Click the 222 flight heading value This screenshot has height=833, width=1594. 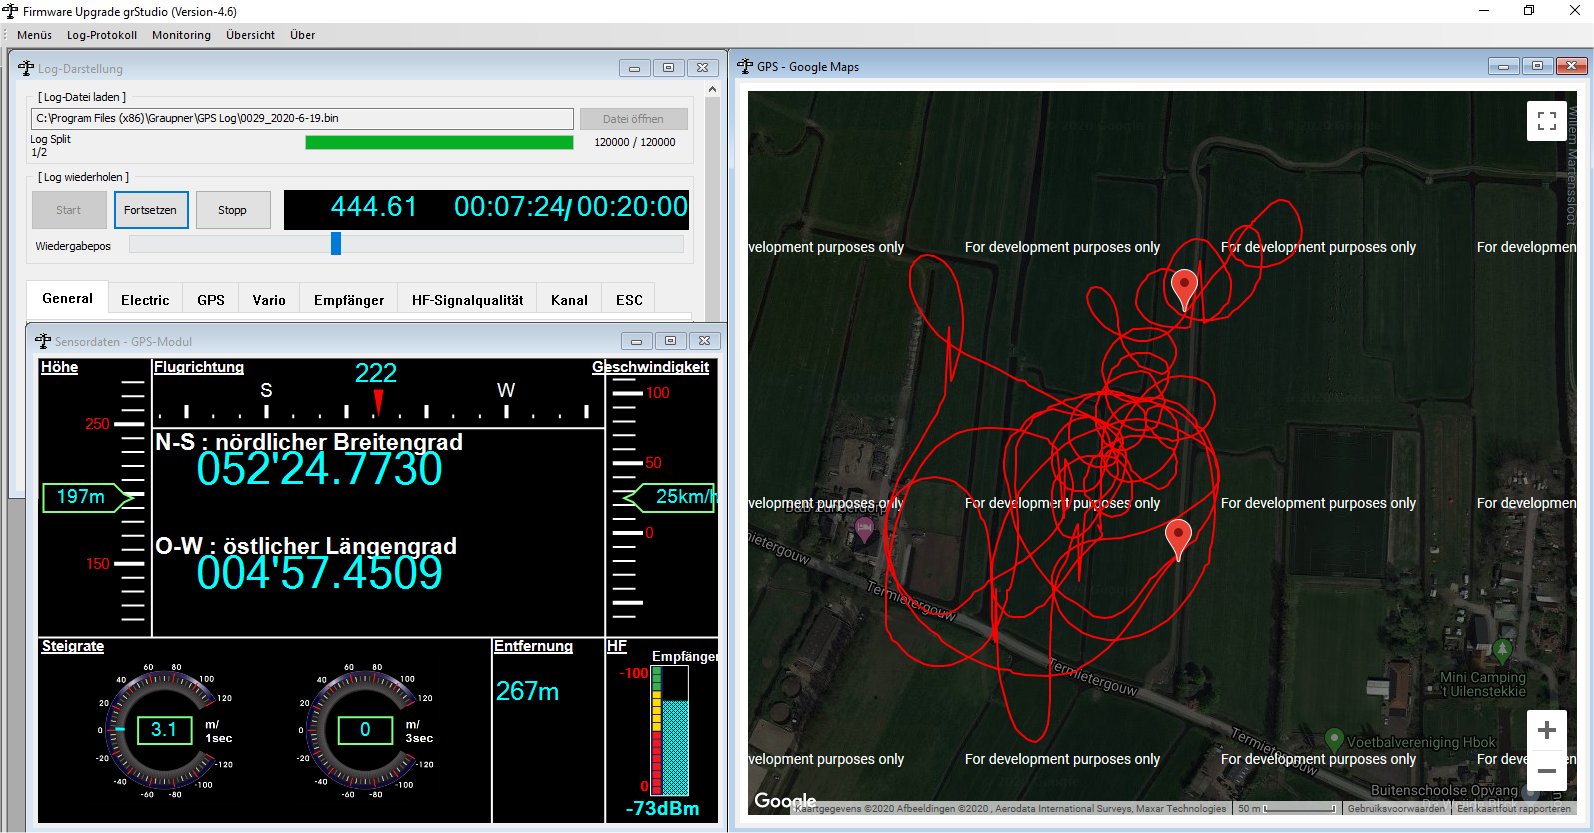(376, 373)
